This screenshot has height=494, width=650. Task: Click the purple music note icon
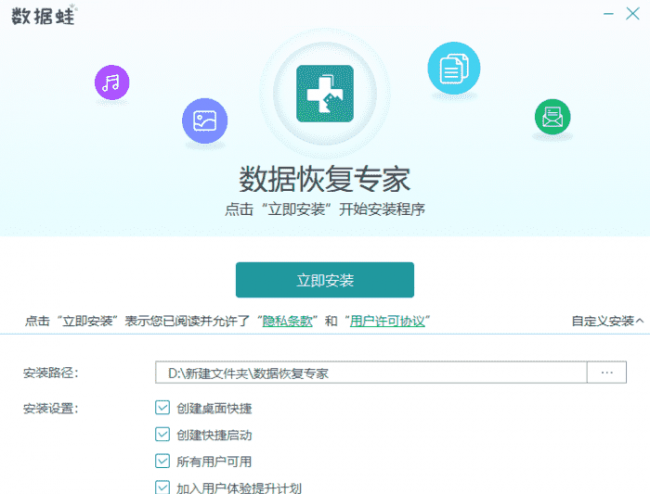click(112, 82)
